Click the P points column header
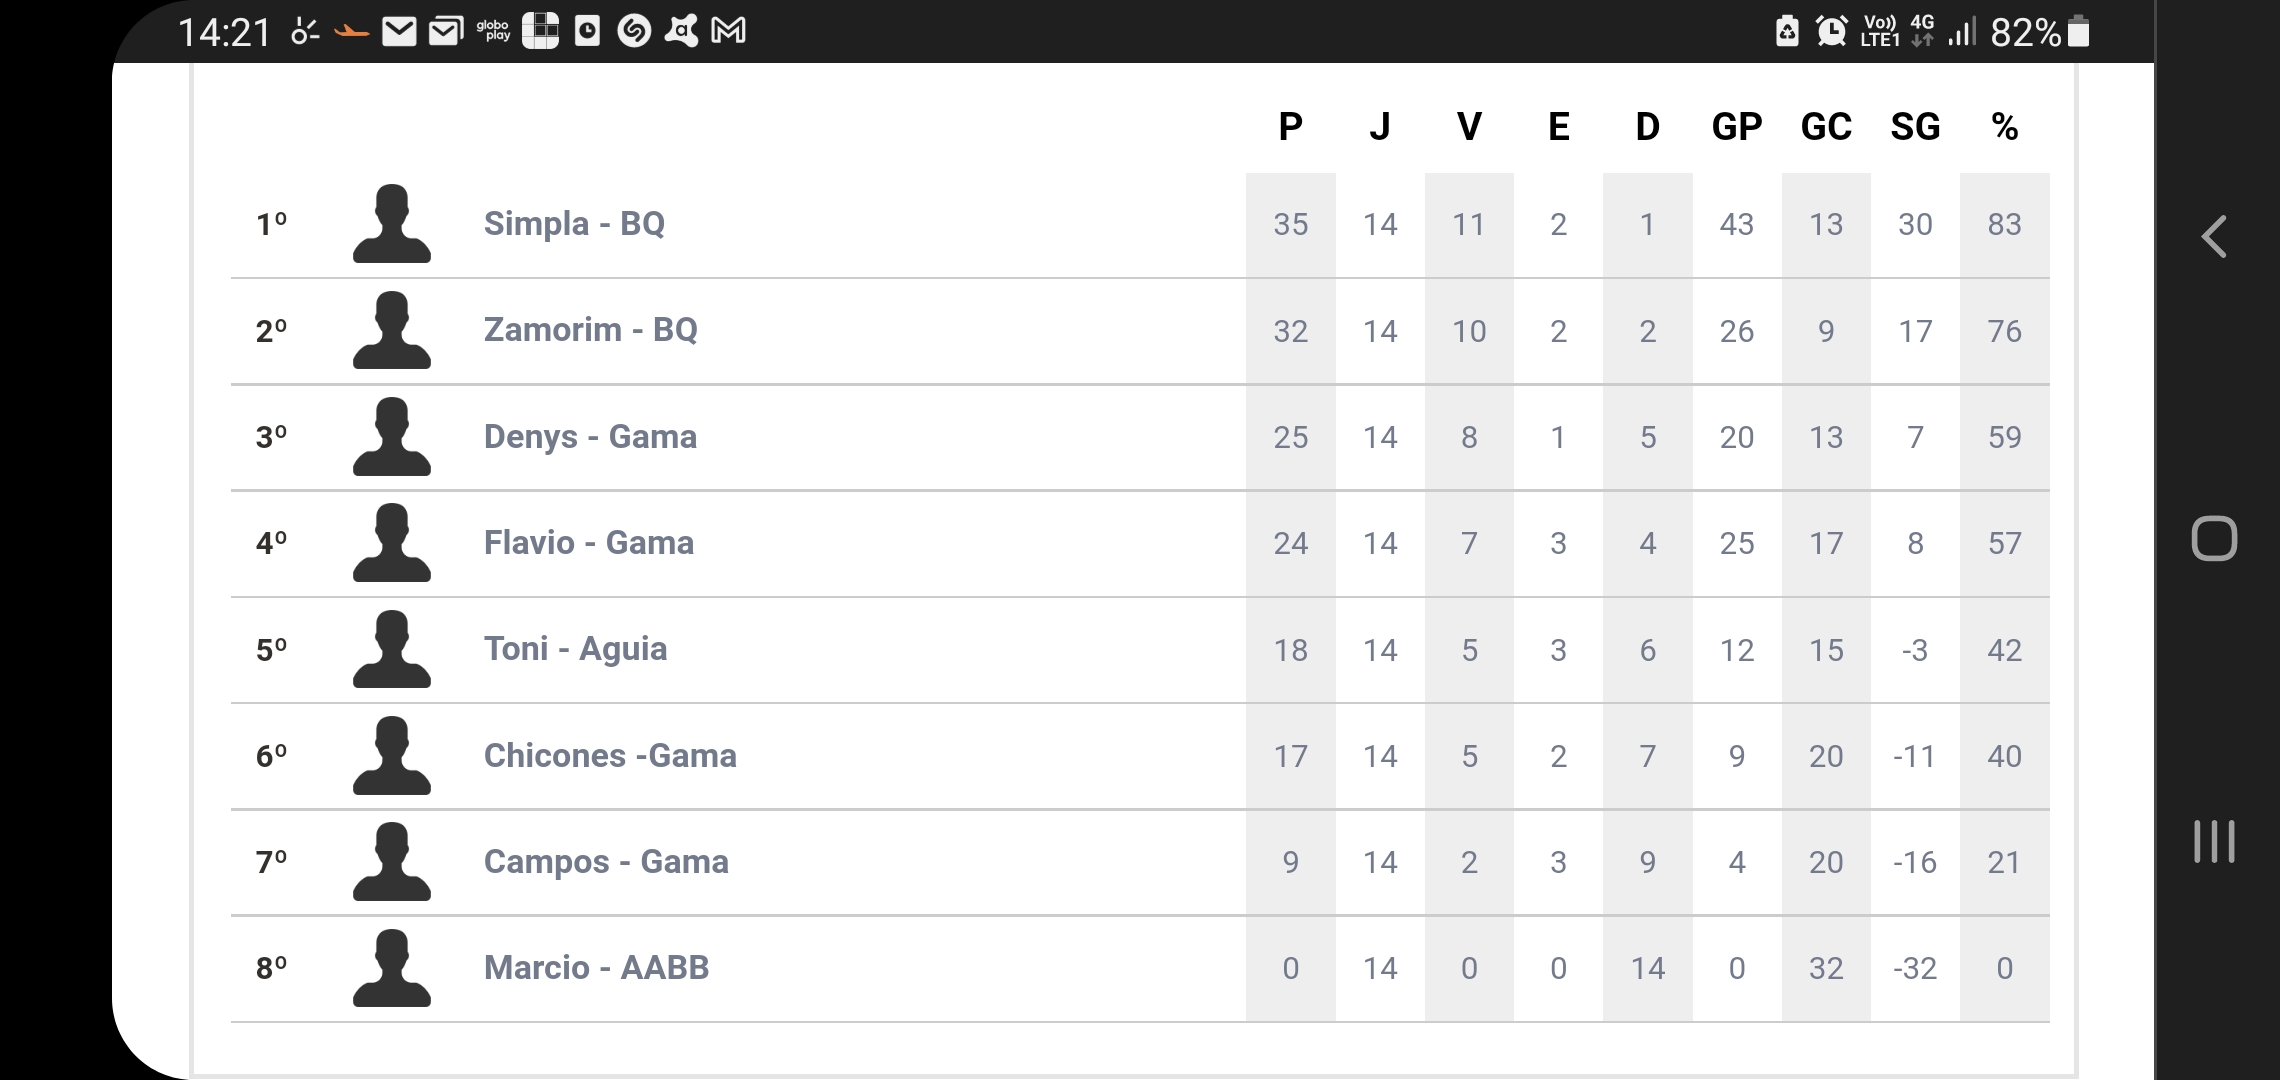The height and width of the screenshot is (1080, 2280). tap(1290, 127)
